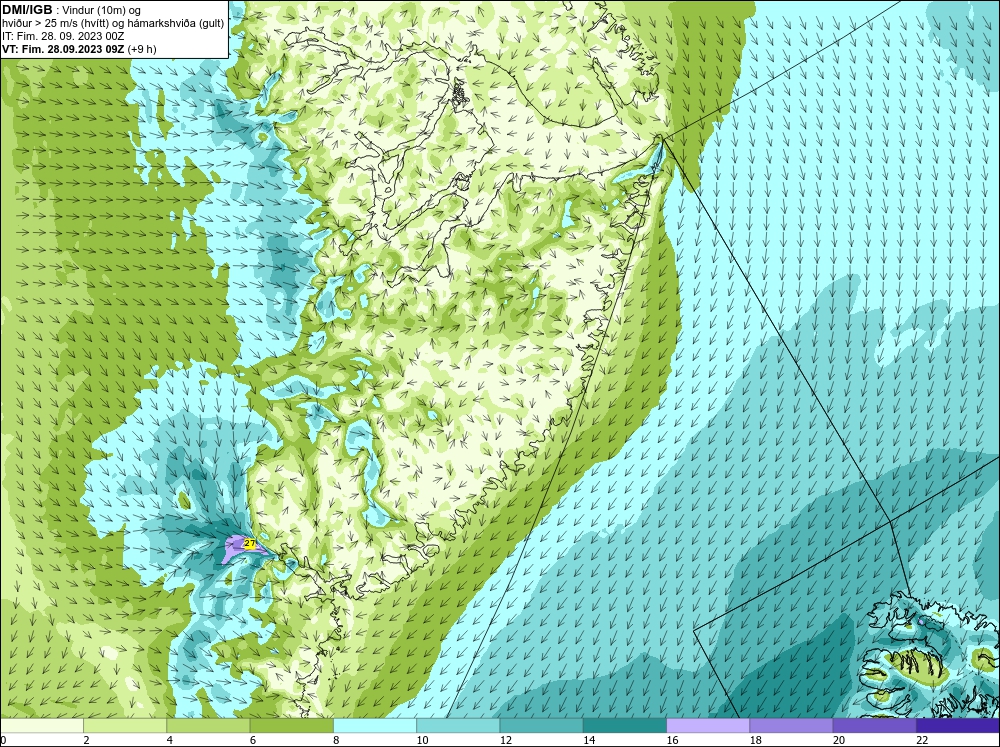Screen dimensions: 1000x747
Task: Click the legend scale value 6
Action: tap(253, 740)
